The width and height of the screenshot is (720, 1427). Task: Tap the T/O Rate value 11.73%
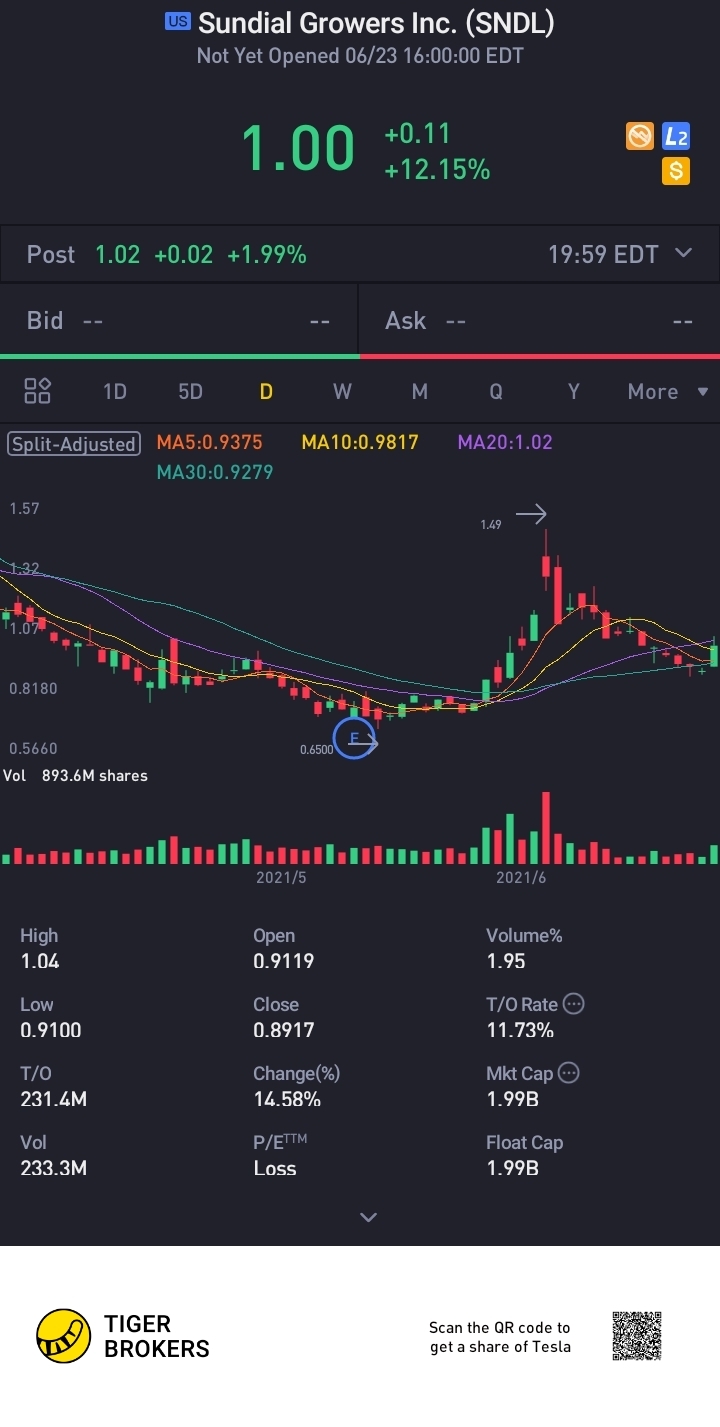pyautogui.click(x=520, y=1030)
